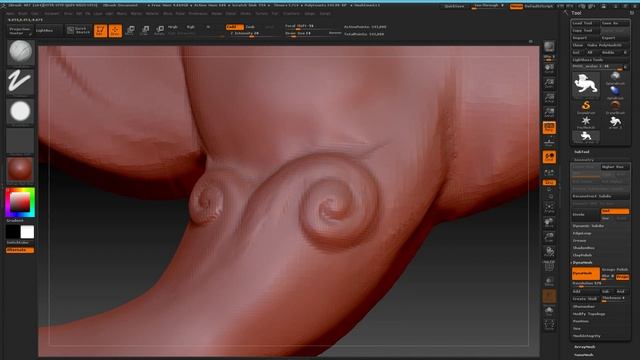The height and width of the screenshot is (360, 640).
Task: Open the white round alpha picker
Action: pyautogui.click(x=20, y=111)
